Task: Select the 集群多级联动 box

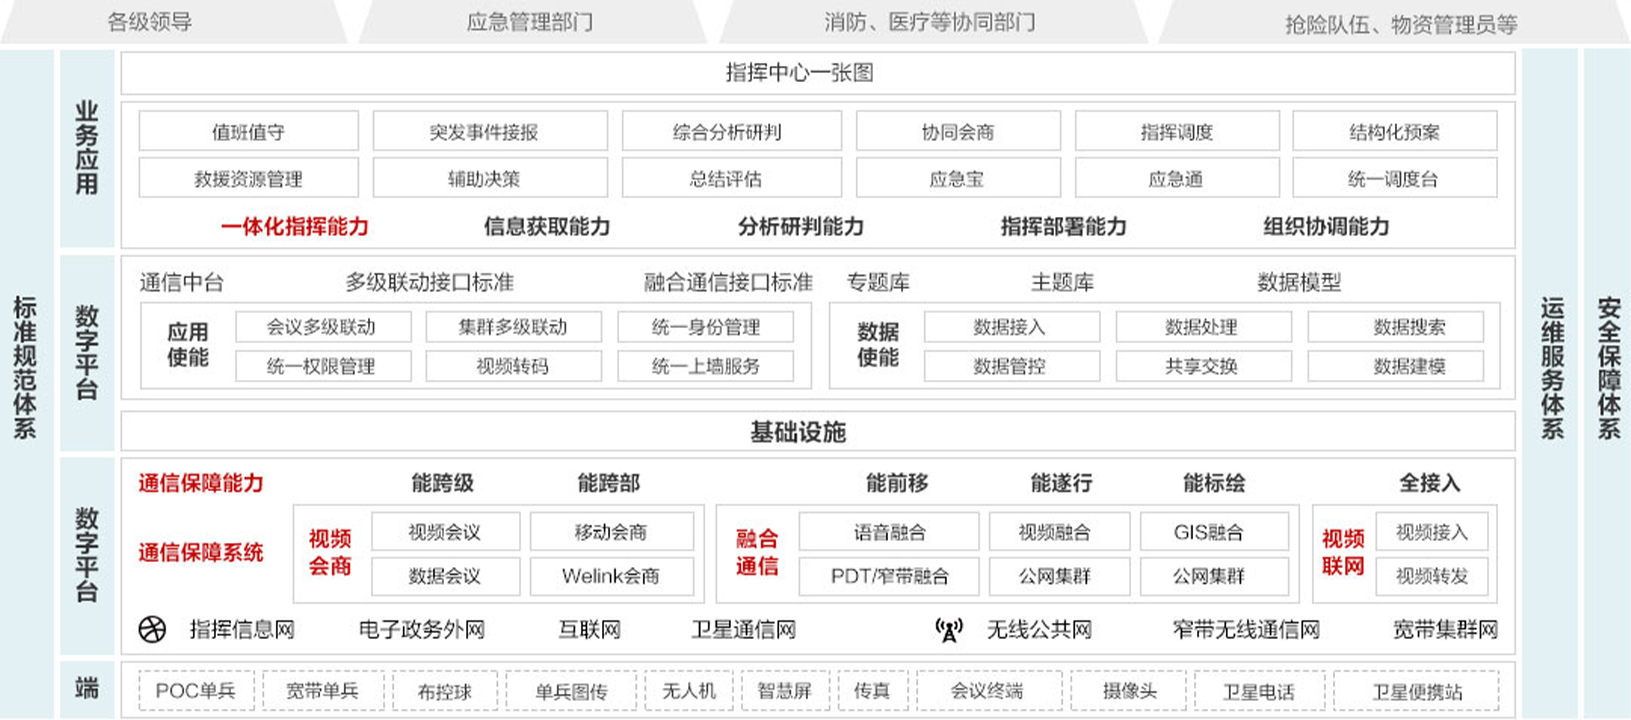Action: 514,327
